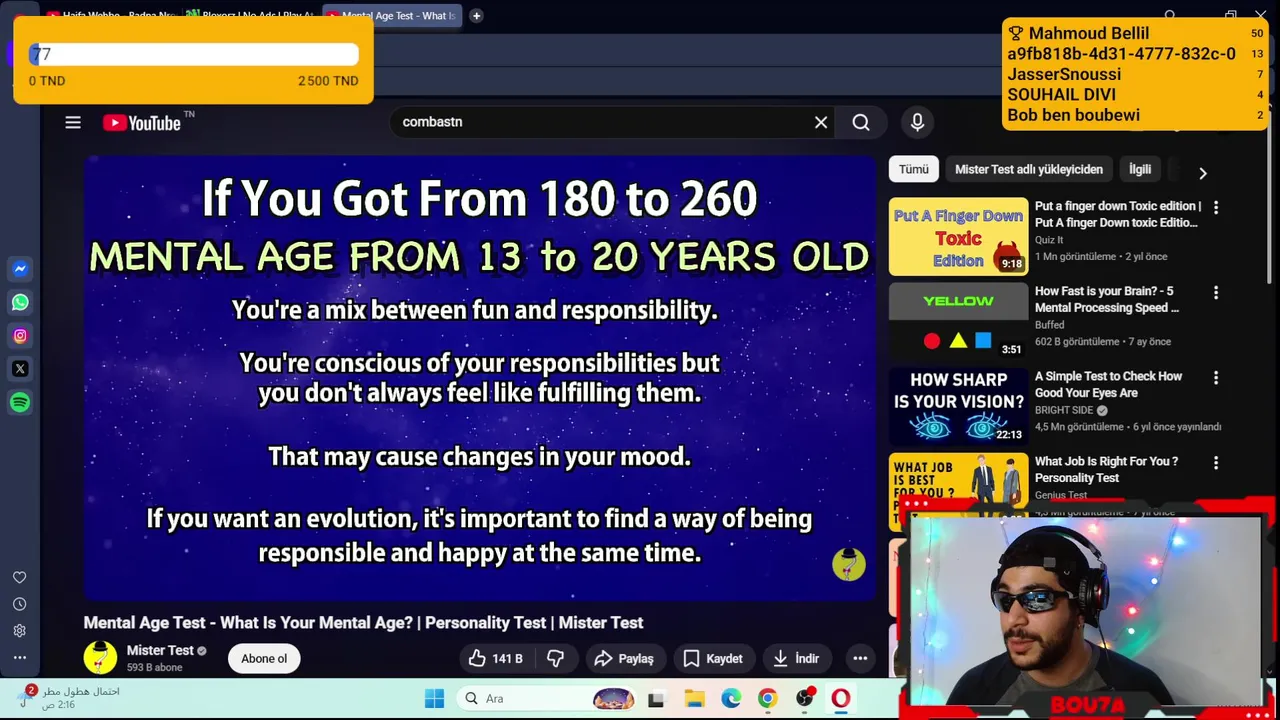This screenshot has height=720, width=1280.
Task: Open the weather widget on the taskbar
Action: [x=68, y=698]
